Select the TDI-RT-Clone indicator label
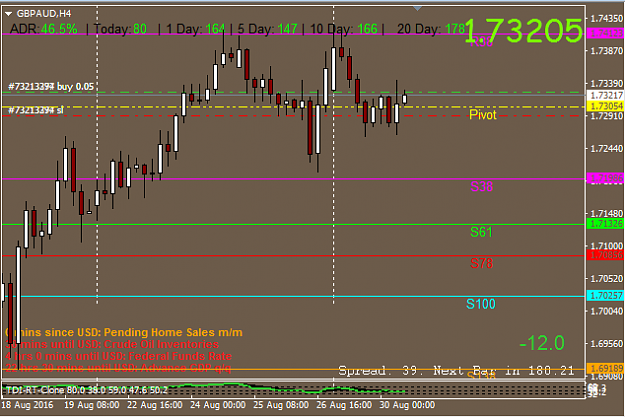 click(x=85, y=390)
